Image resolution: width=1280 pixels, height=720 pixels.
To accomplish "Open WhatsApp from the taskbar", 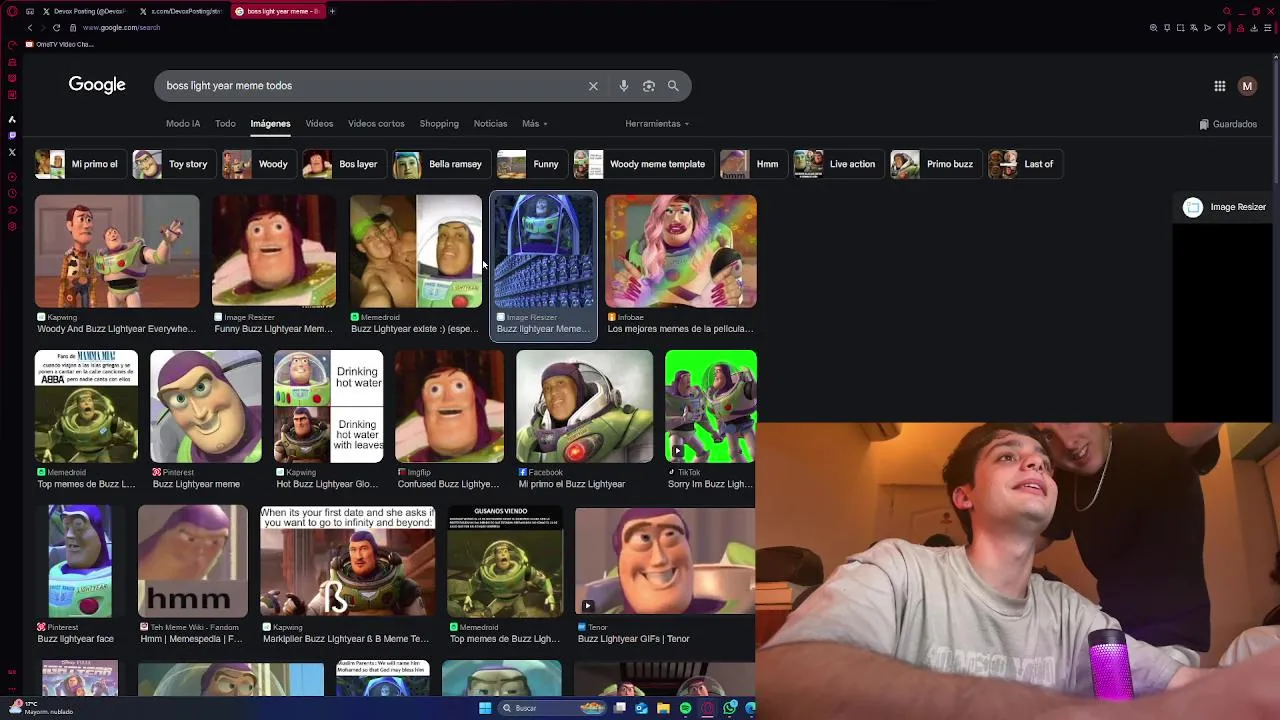I will [730, 708].
